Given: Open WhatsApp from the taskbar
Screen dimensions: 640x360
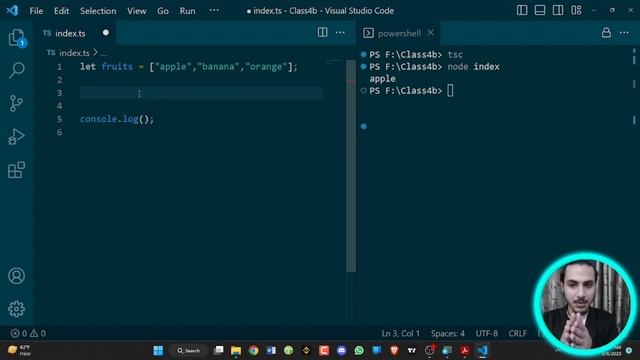Looking at the screenshot, I should click(x=359, y=350).
